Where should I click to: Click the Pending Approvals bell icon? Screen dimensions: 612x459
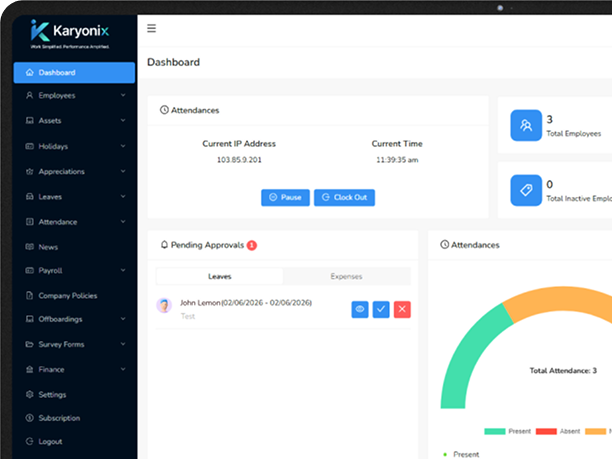(164, 245)
